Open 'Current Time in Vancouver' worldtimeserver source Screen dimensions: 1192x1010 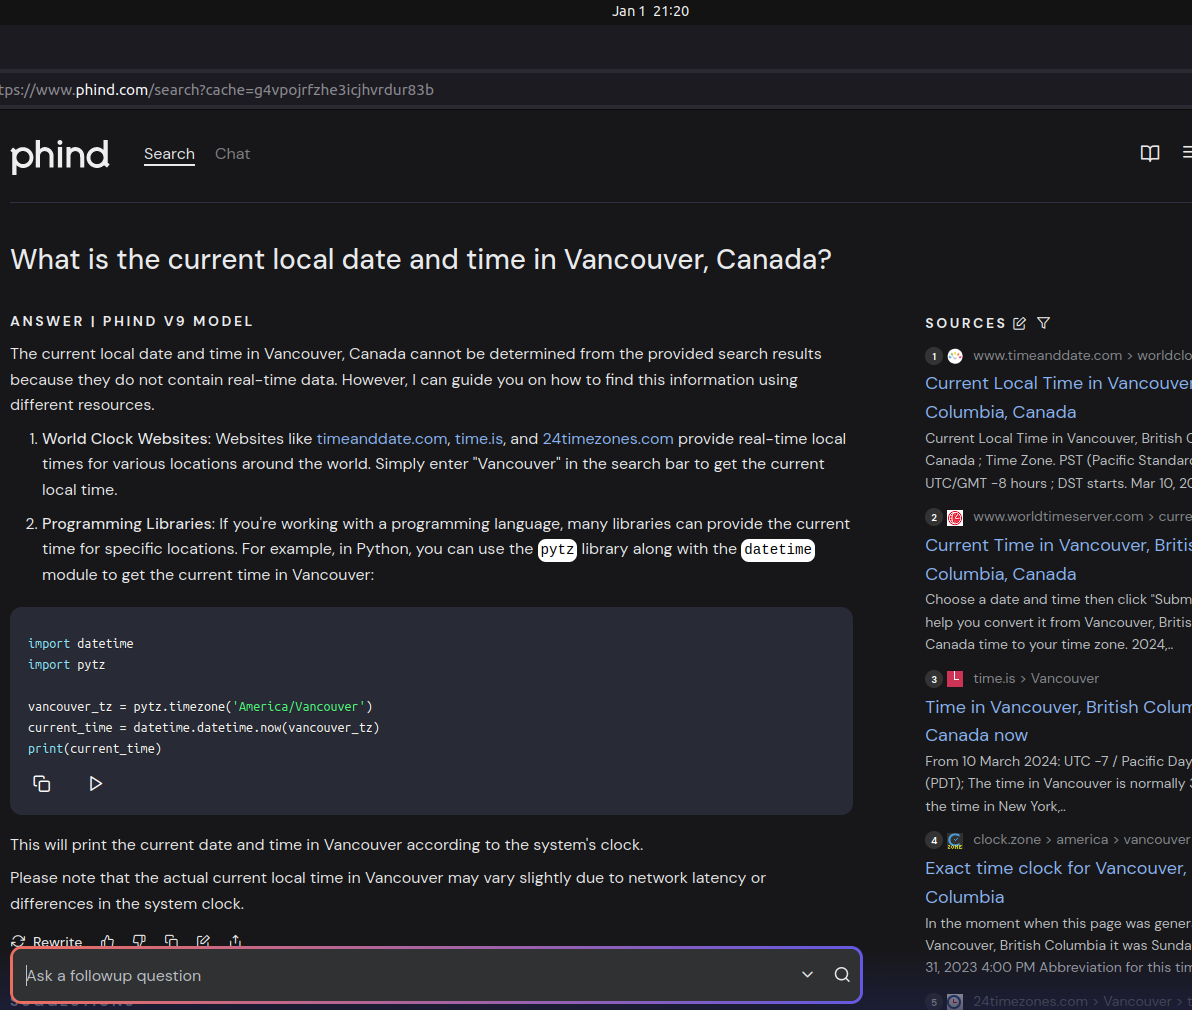click(x=1058, y=559)
